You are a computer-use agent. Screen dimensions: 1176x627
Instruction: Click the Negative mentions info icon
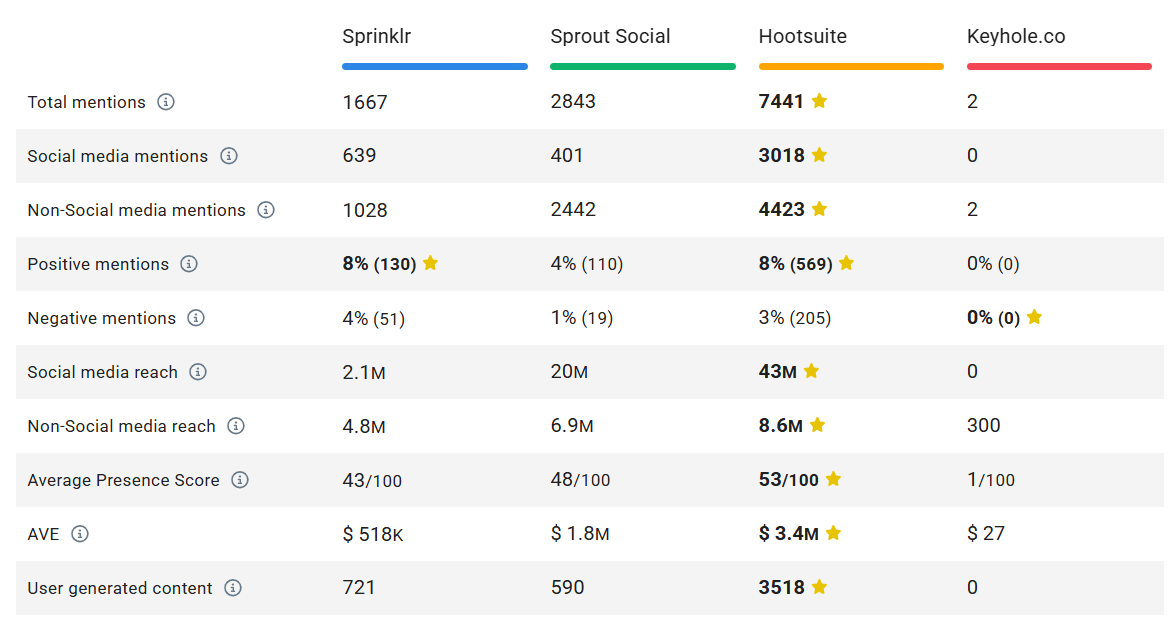[x=197, y=318]
